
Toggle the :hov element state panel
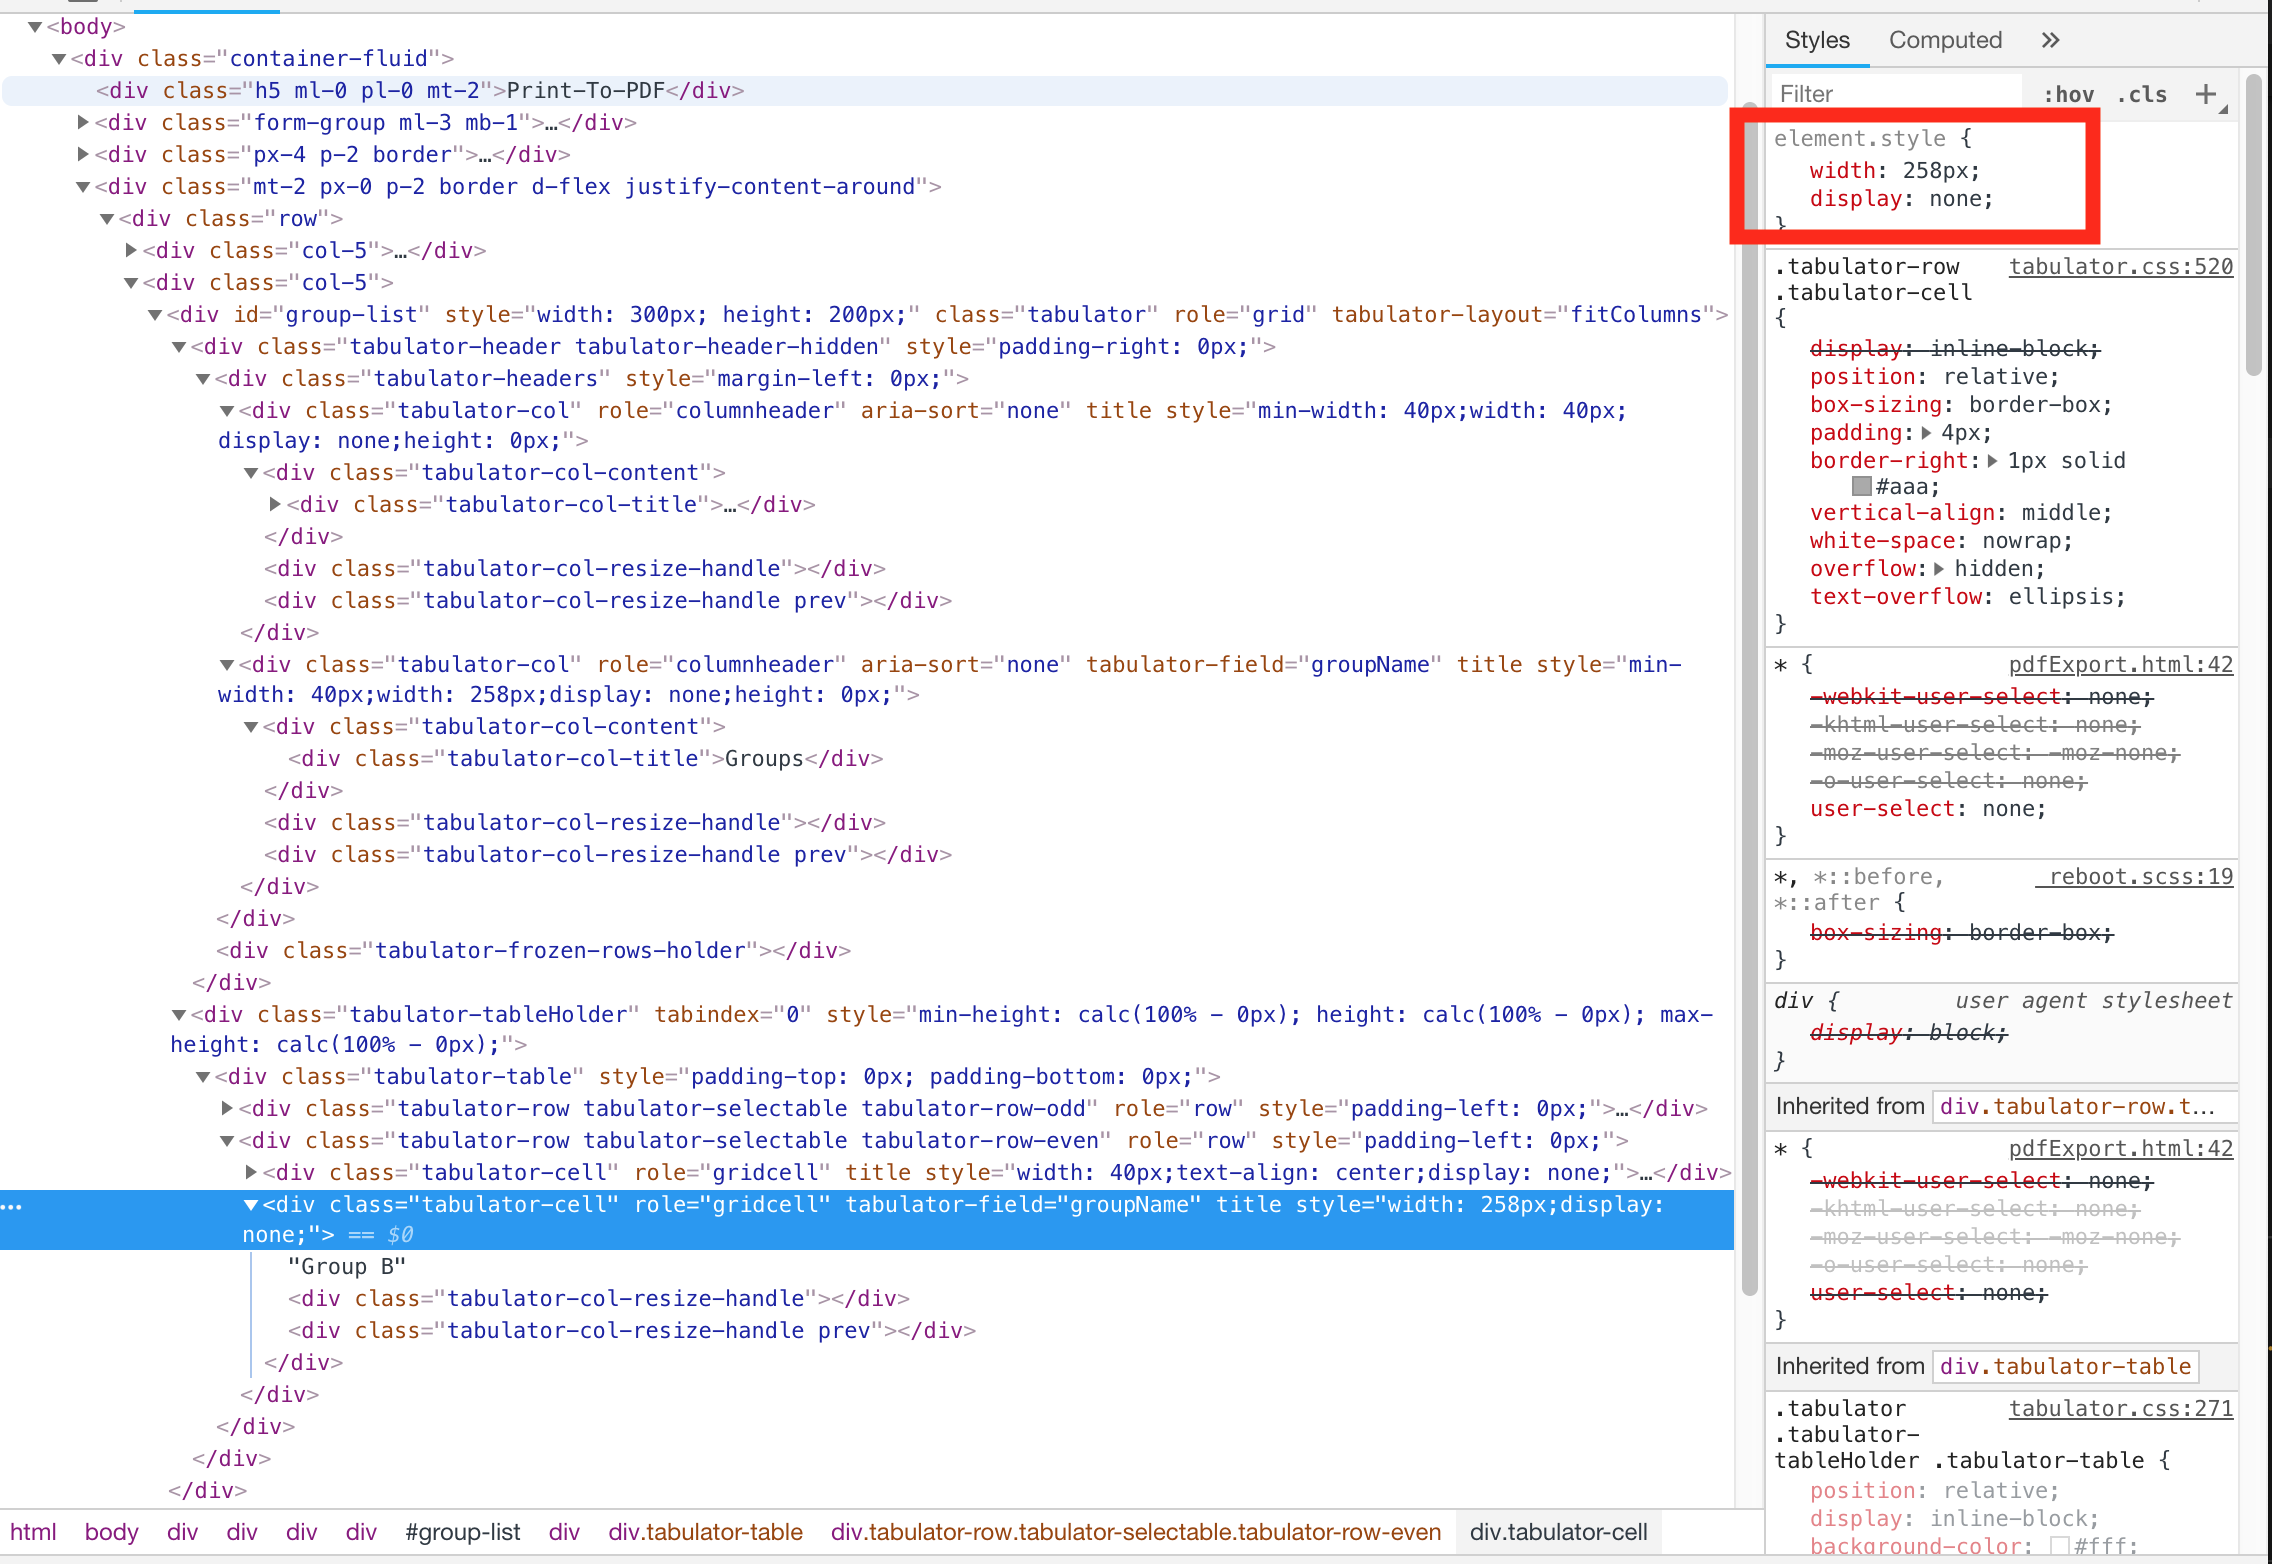[2068, 94]
